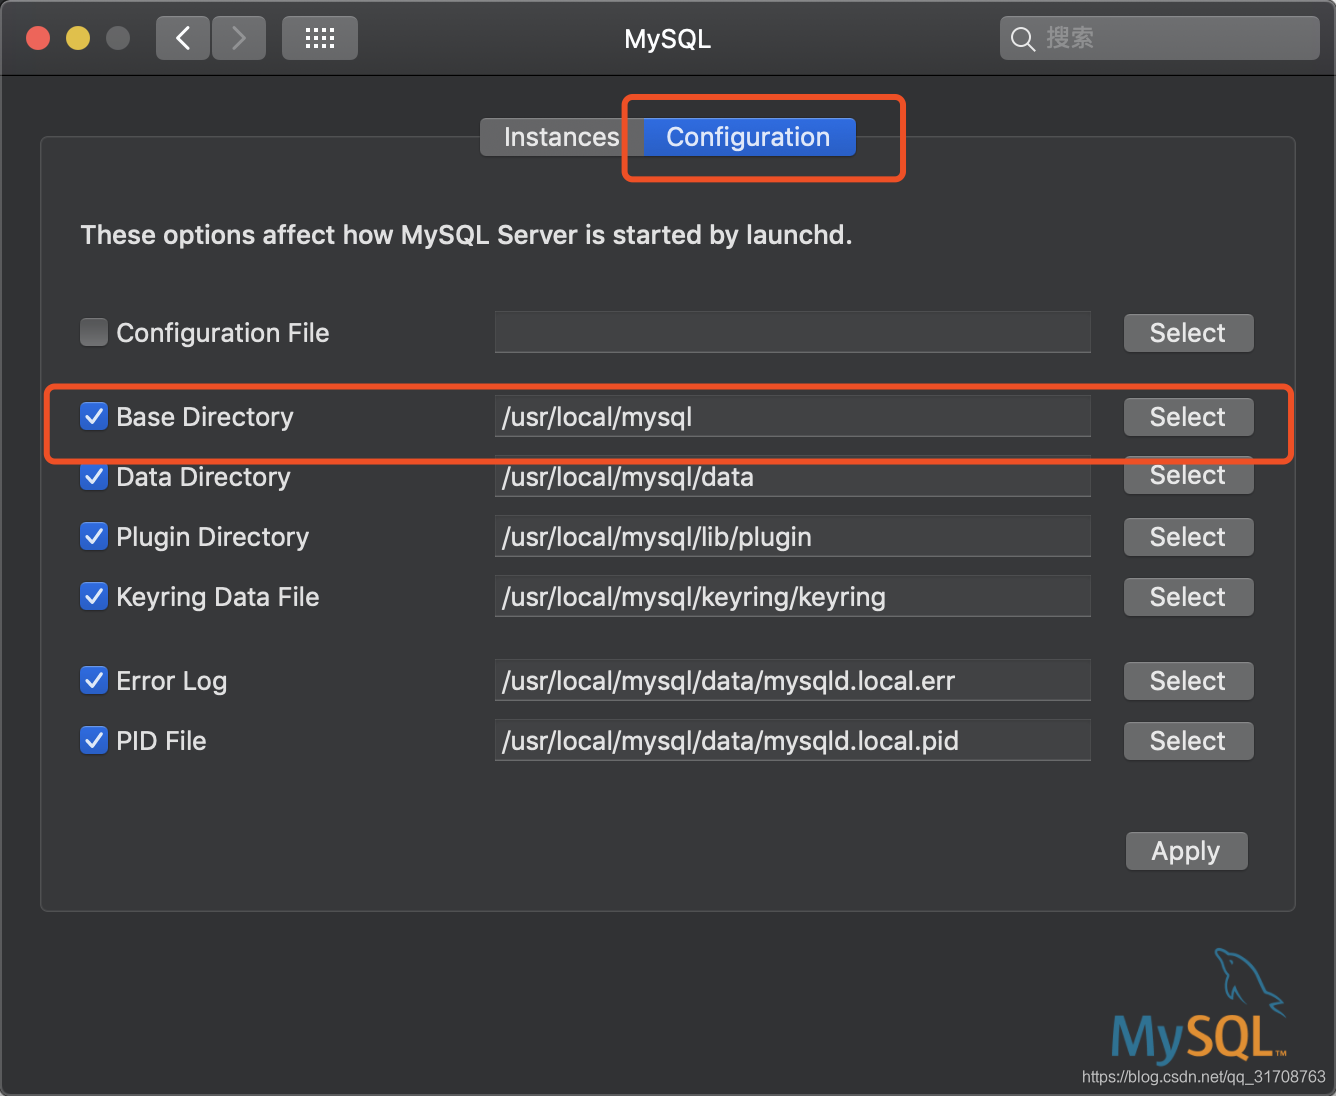The image size is (1336, 1096).
Task: Click the Data Directory path field
Action: click(793, 476)
